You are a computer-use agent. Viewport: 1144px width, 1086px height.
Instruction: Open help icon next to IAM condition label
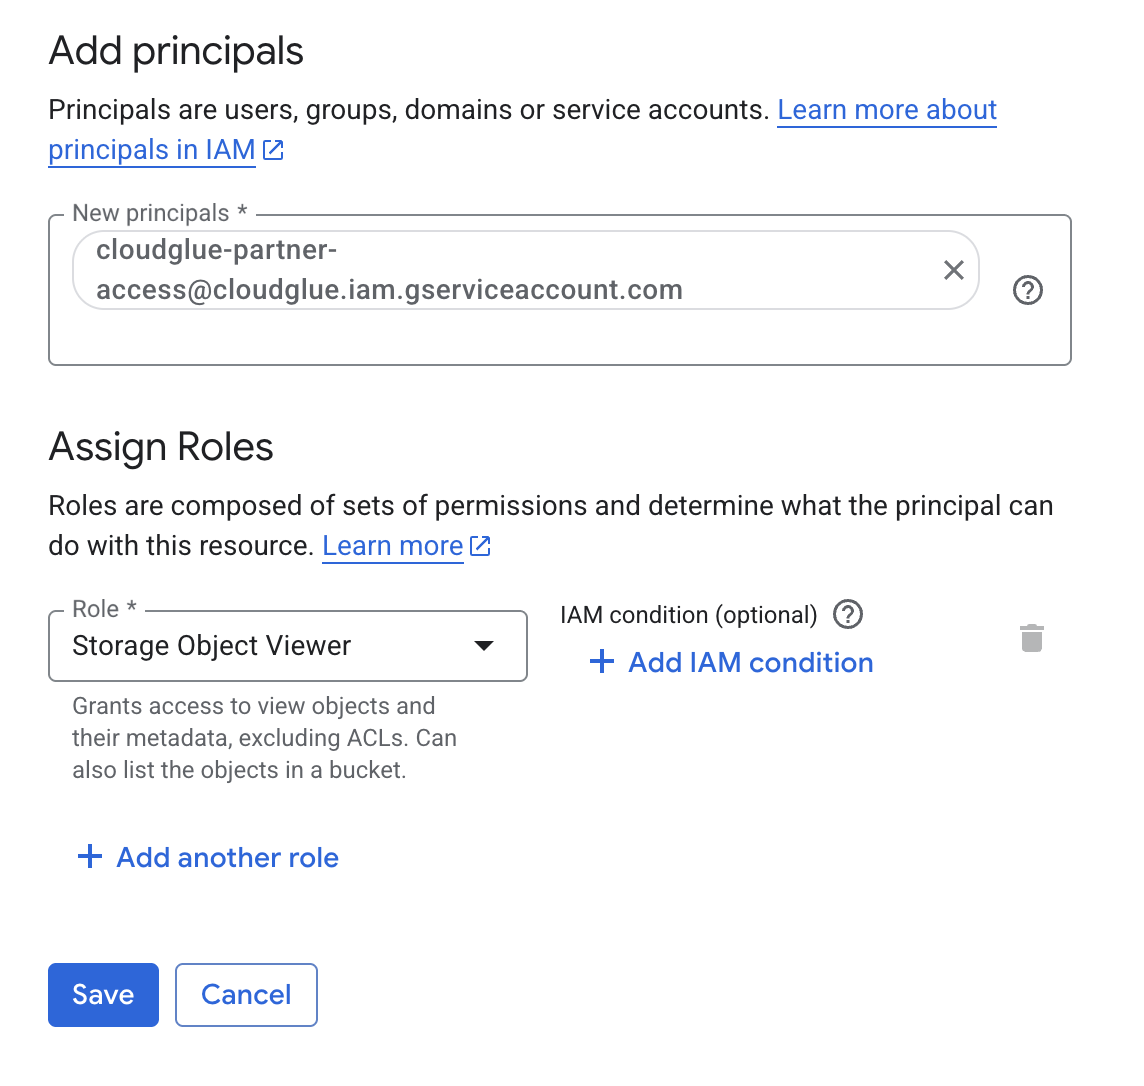tap(847, 615)
